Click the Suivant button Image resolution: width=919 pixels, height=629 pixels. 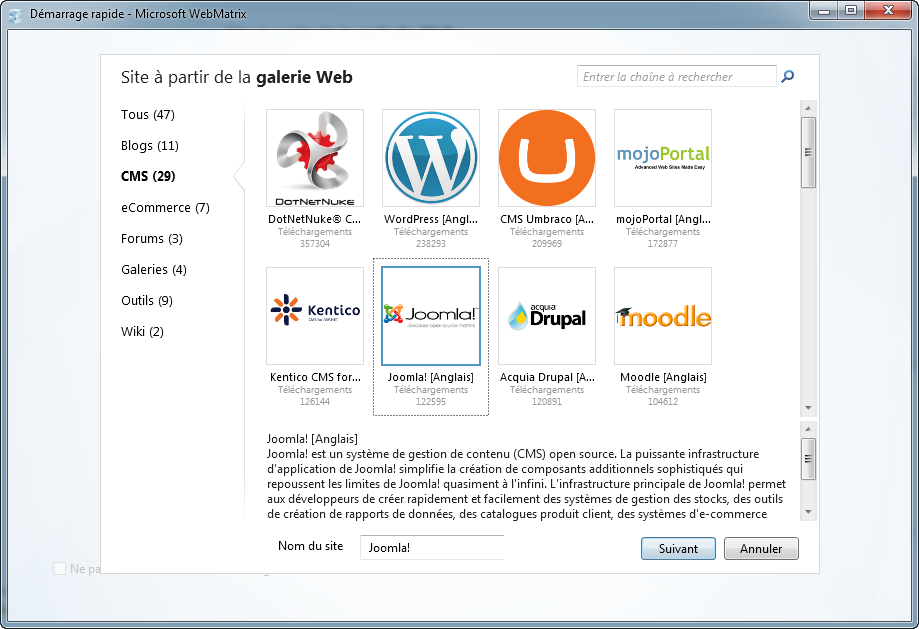(678, 548)
